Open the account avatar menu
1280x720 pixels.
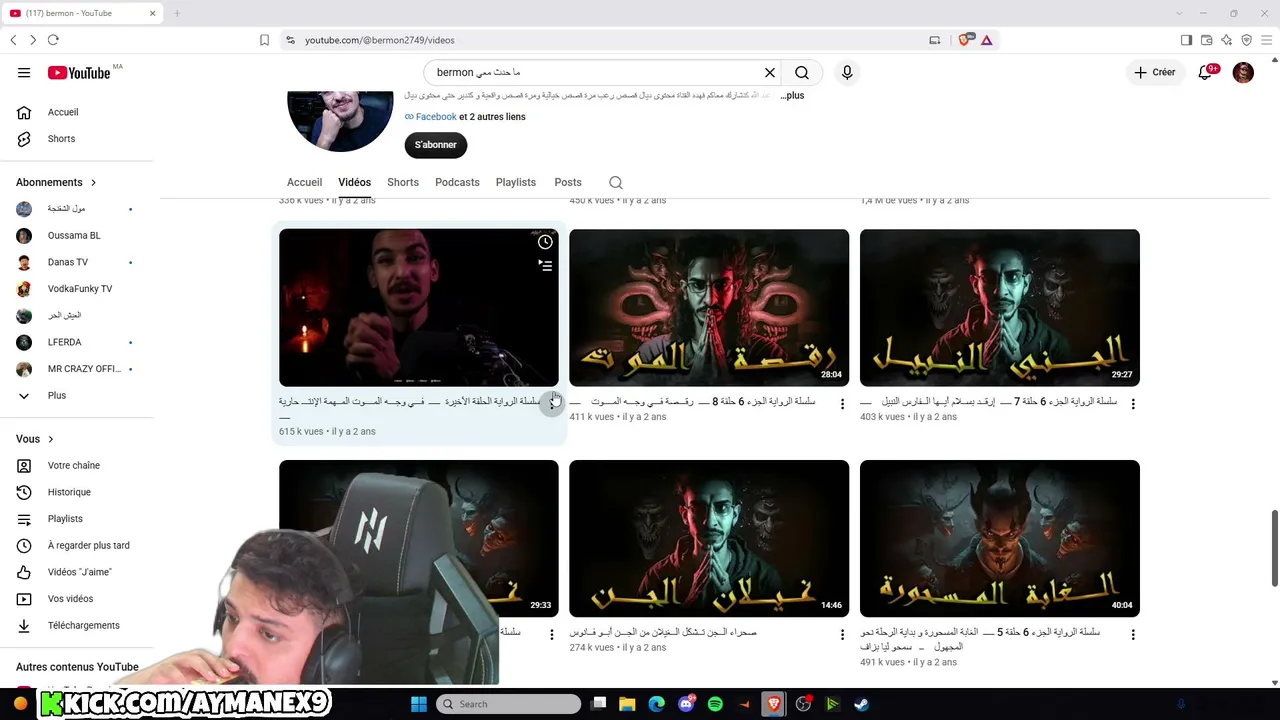(x=1243, y=72)
